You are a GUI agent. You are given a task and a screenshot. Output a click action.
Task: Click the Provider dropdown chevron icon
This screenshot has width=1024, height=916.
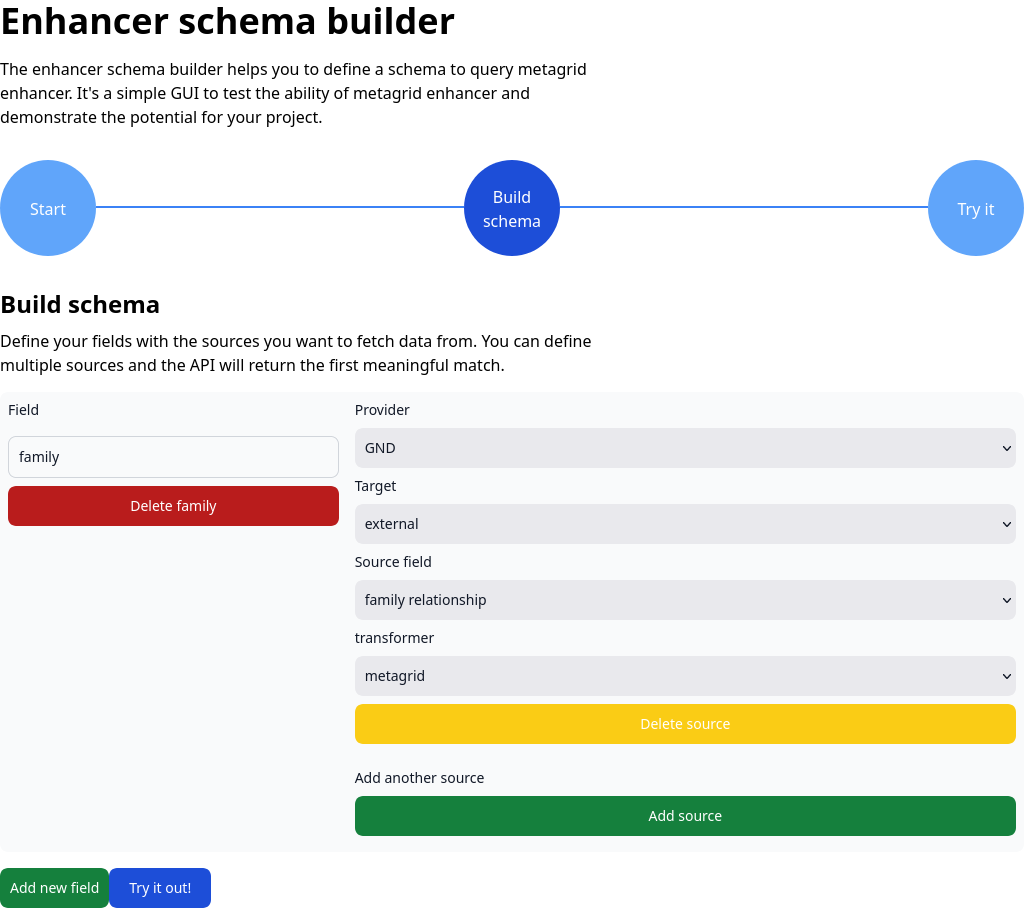[x=1008, y=448]
